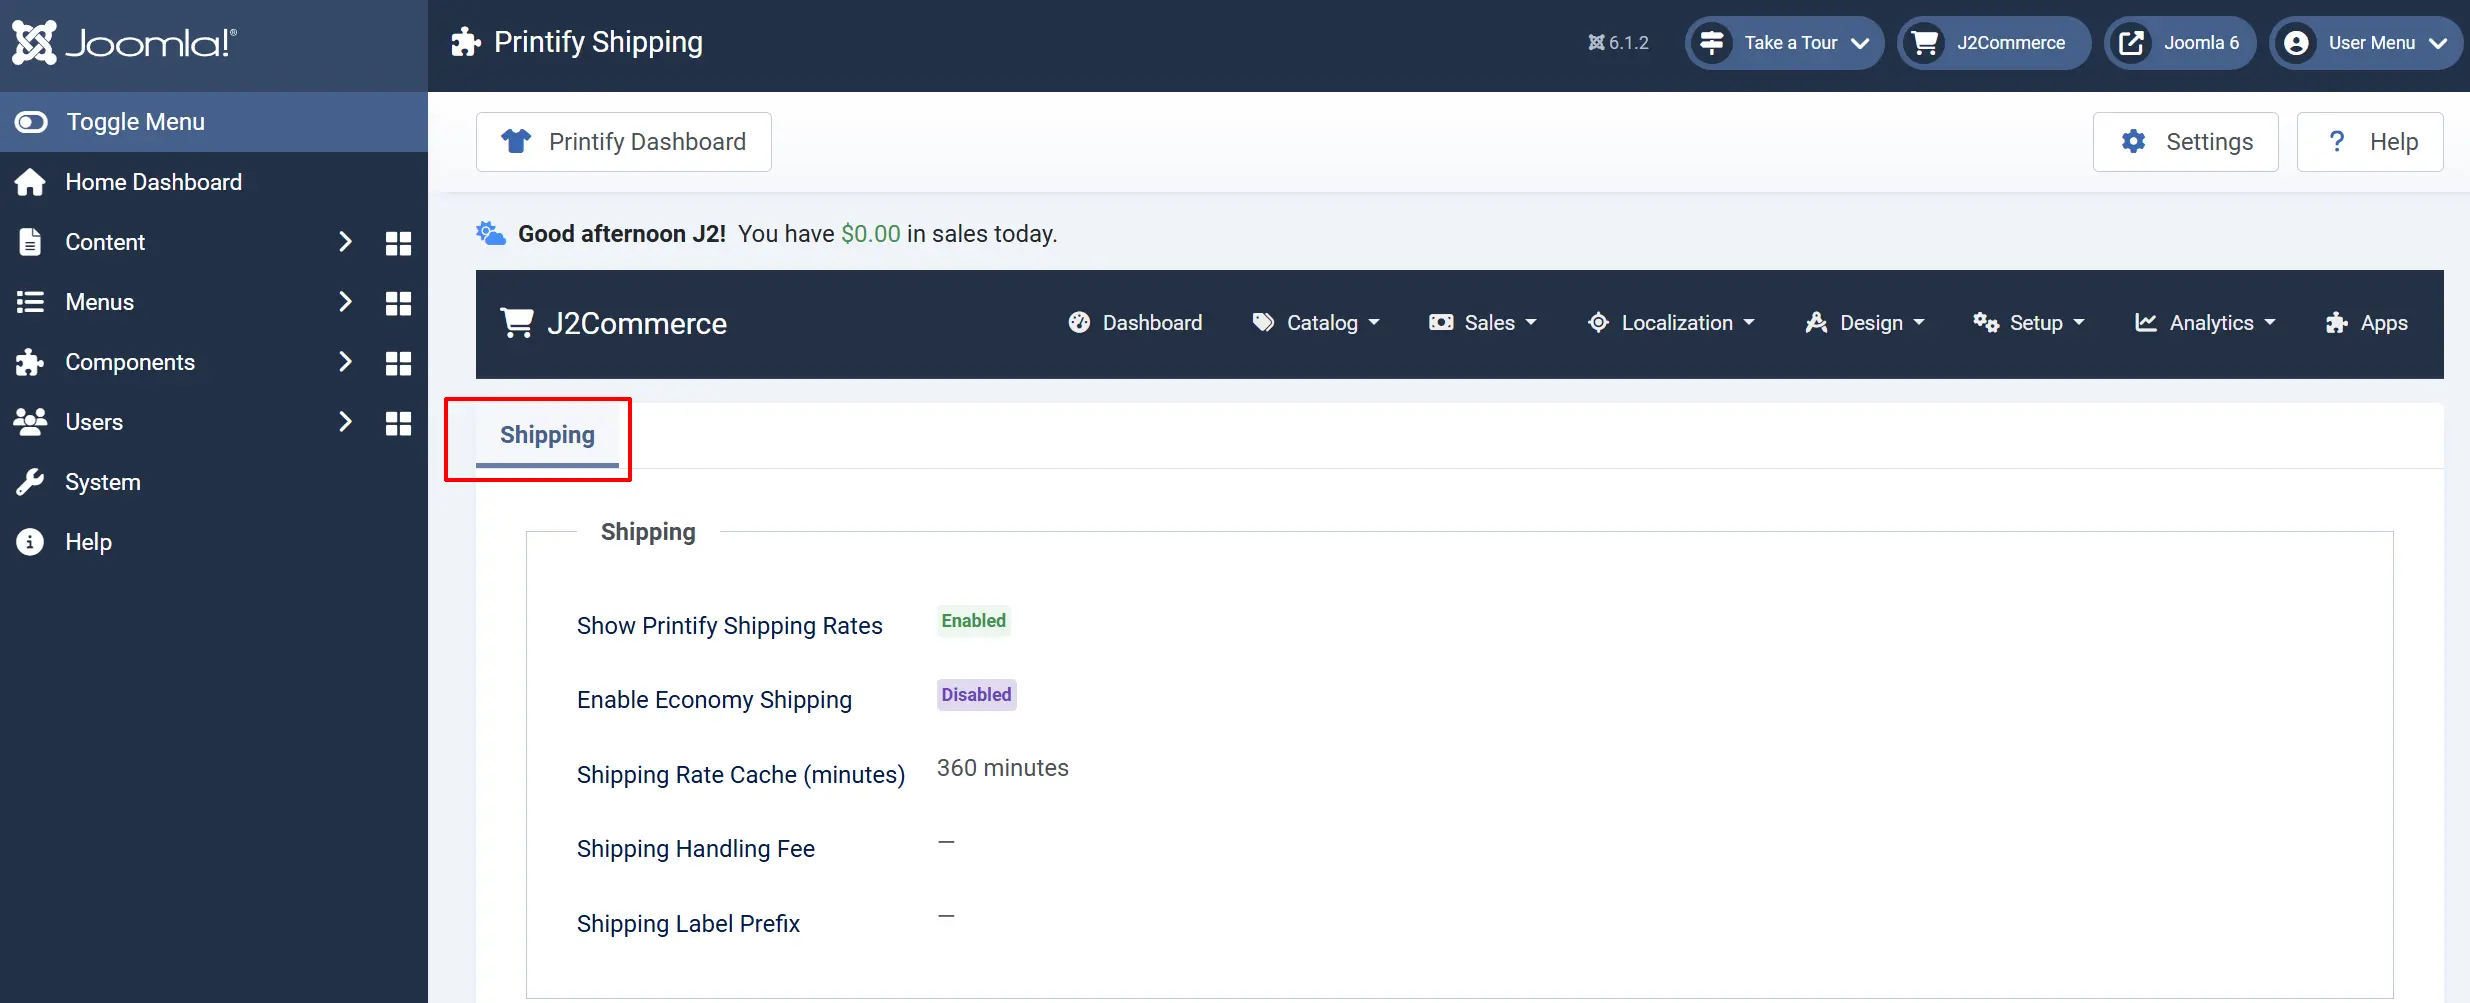2470x1003 pixels.
Task: Click the Joomla logo icon
Action: (35, 43)
